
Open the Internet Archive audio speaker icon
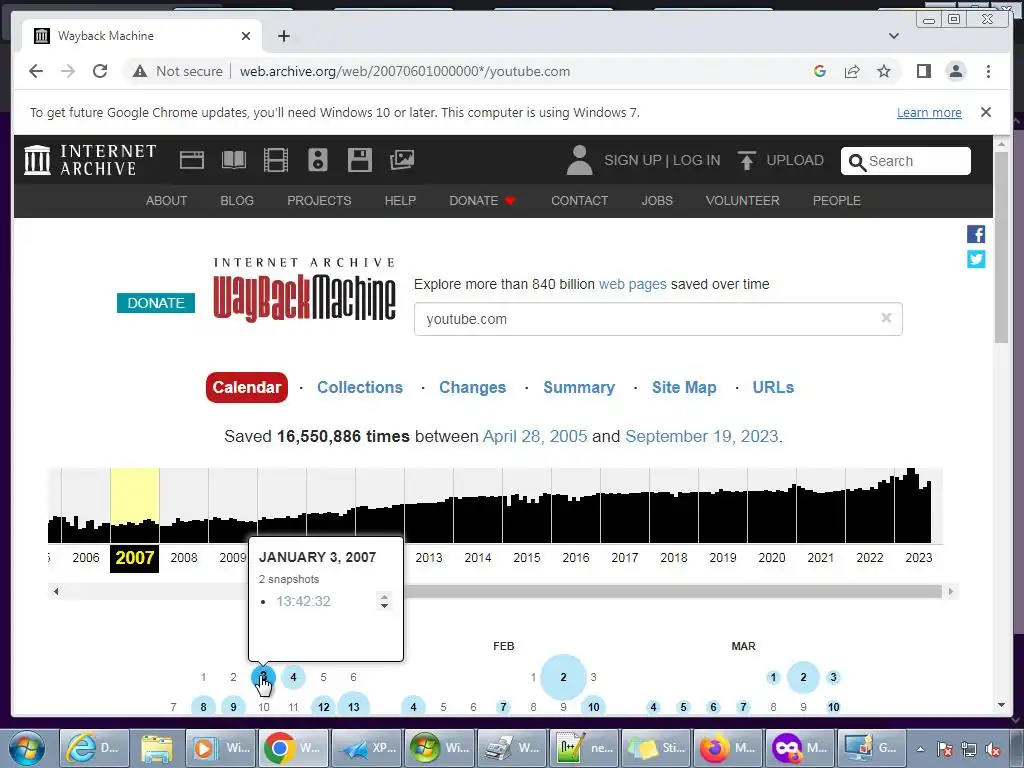pos(317,160)
